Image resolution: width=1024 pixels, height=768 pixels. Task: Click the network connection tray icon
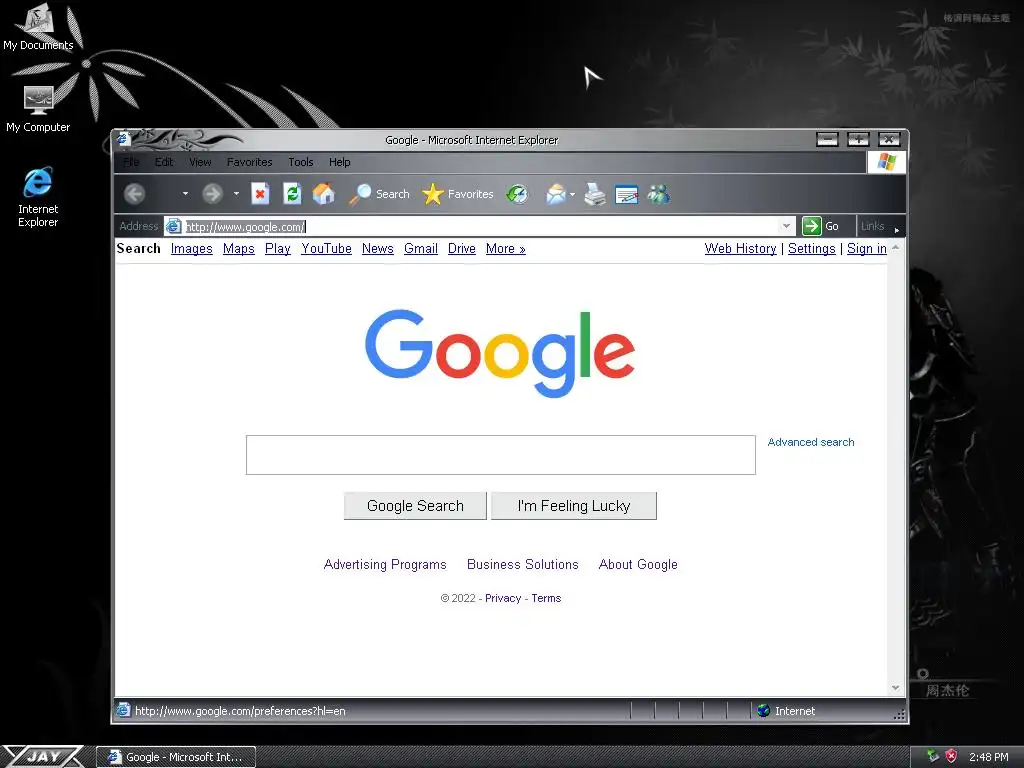click(x=933, y=756)
